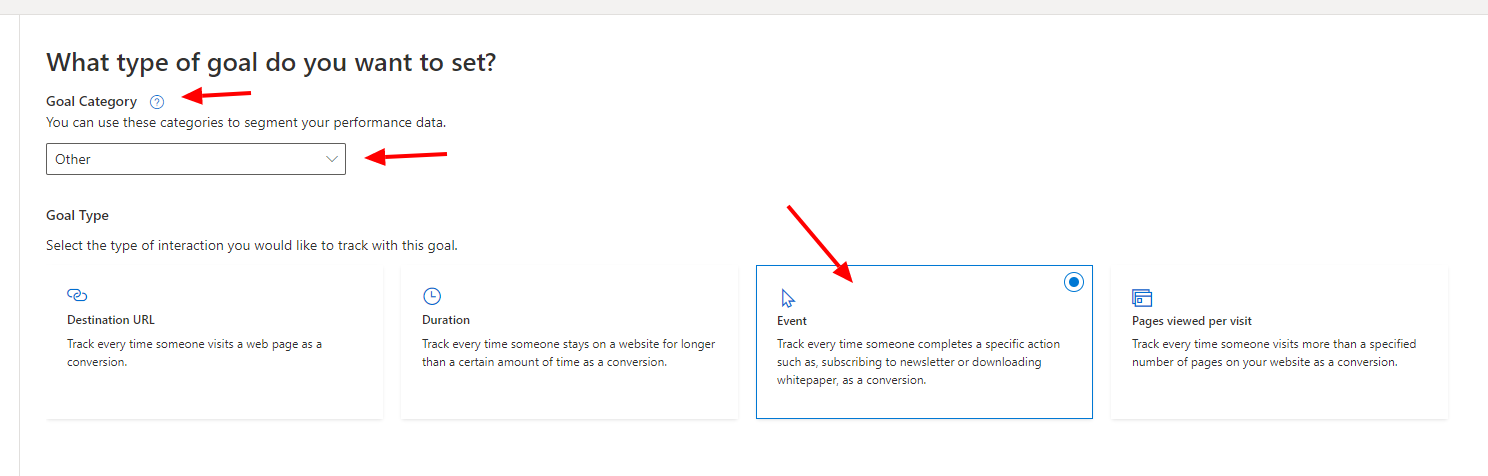Click the 'Destination URL' title text

[111, 320]
